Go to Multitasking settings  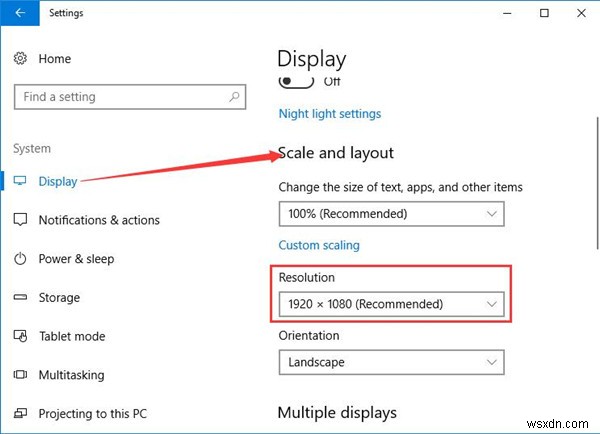(x=72, y=375)
